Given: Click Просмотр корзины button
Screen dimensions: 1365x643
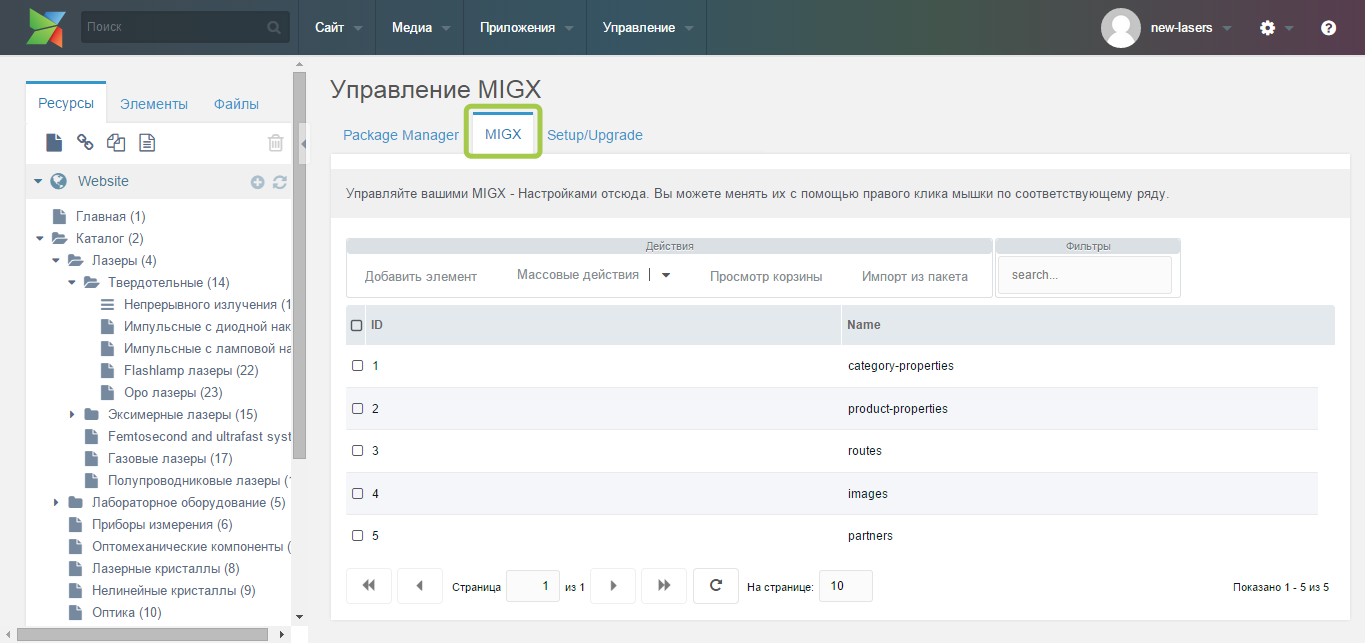Looking at the screenshot, I should pos(766,276).
